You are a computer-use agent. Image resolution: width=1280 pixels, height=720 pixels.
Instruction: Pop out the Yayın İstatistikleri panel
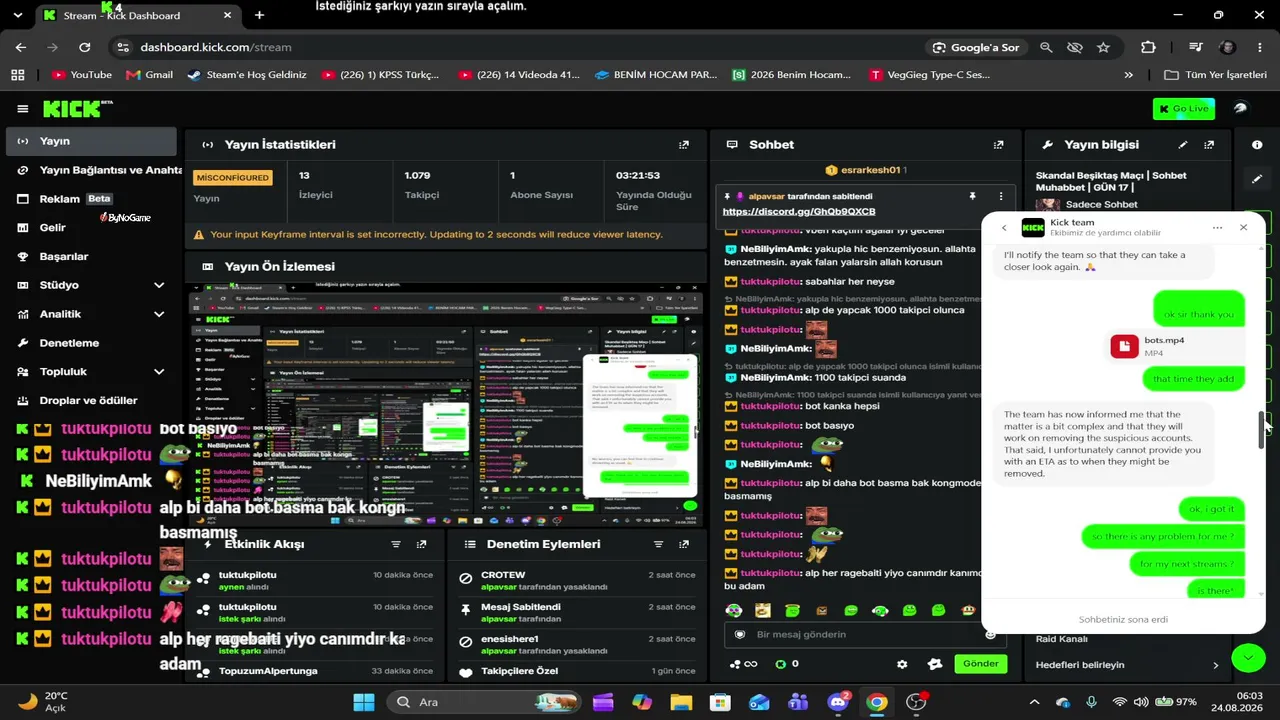coord(684,145)
